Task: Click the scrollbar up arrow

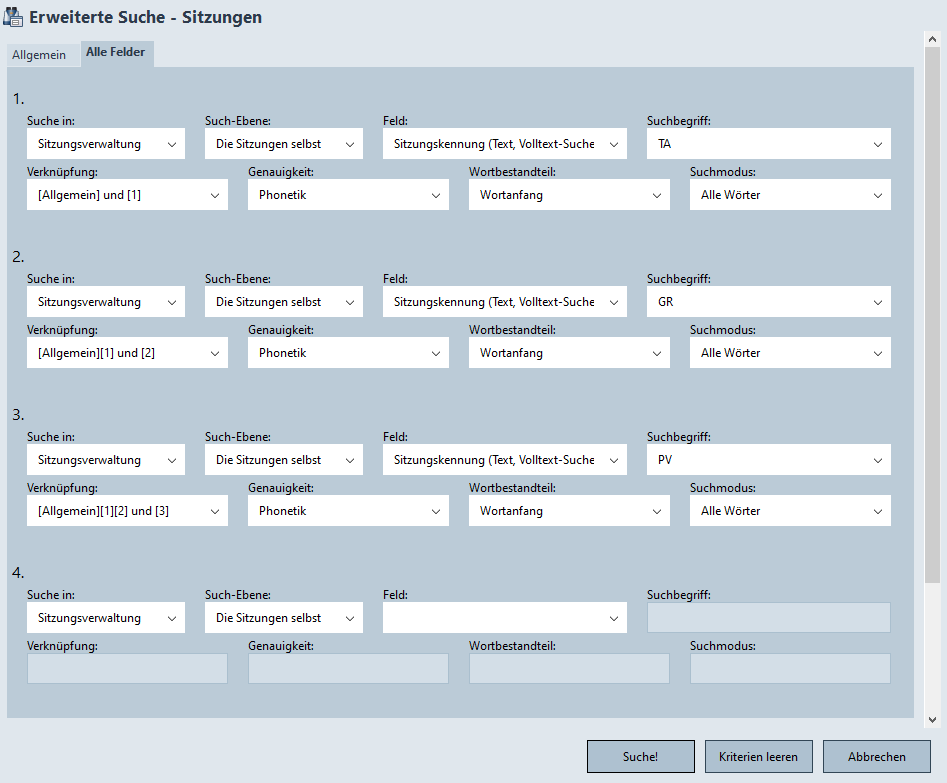Action: coord(932,39)
